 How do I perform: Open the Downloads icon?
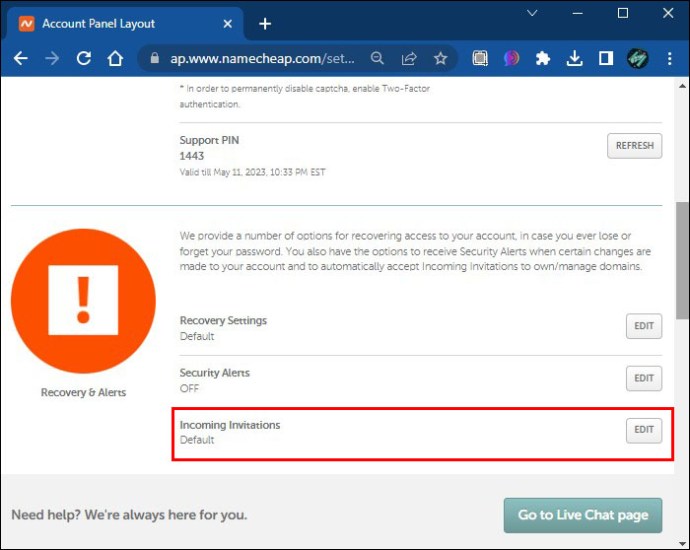click(x=574, y=58)
